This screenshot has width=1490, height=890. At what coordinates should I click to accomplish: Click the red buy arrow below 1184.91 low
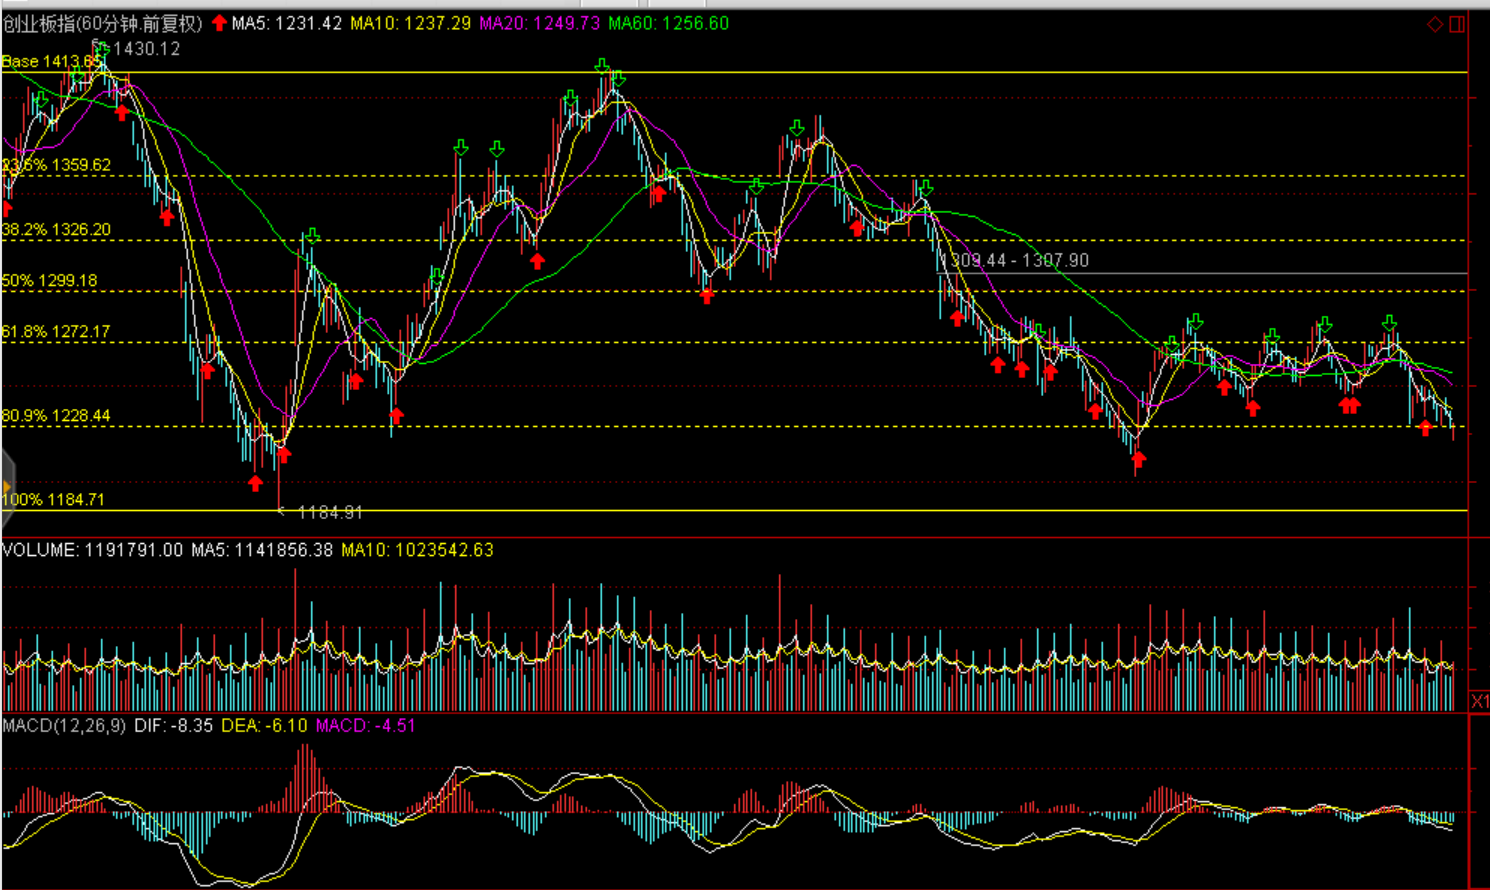click(256, 484)
